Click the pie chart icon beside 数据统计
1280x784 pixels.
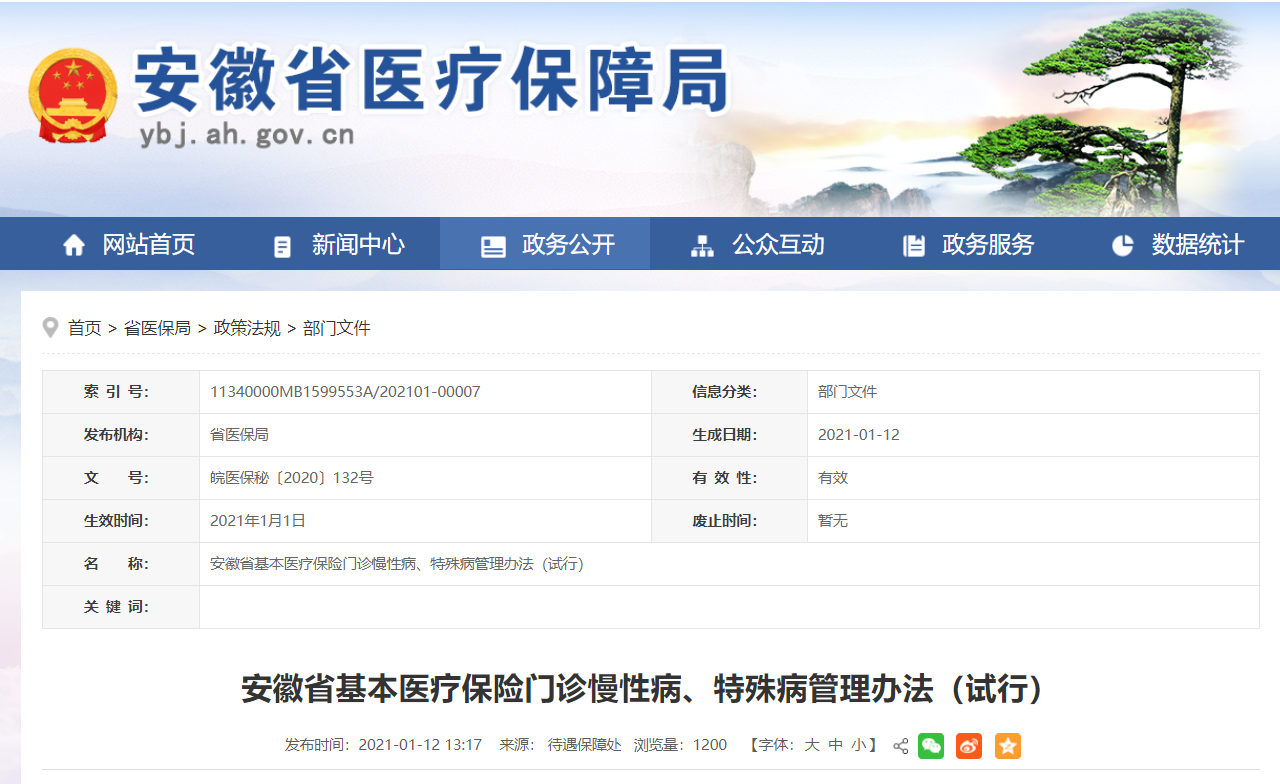tap(1123, 245)
